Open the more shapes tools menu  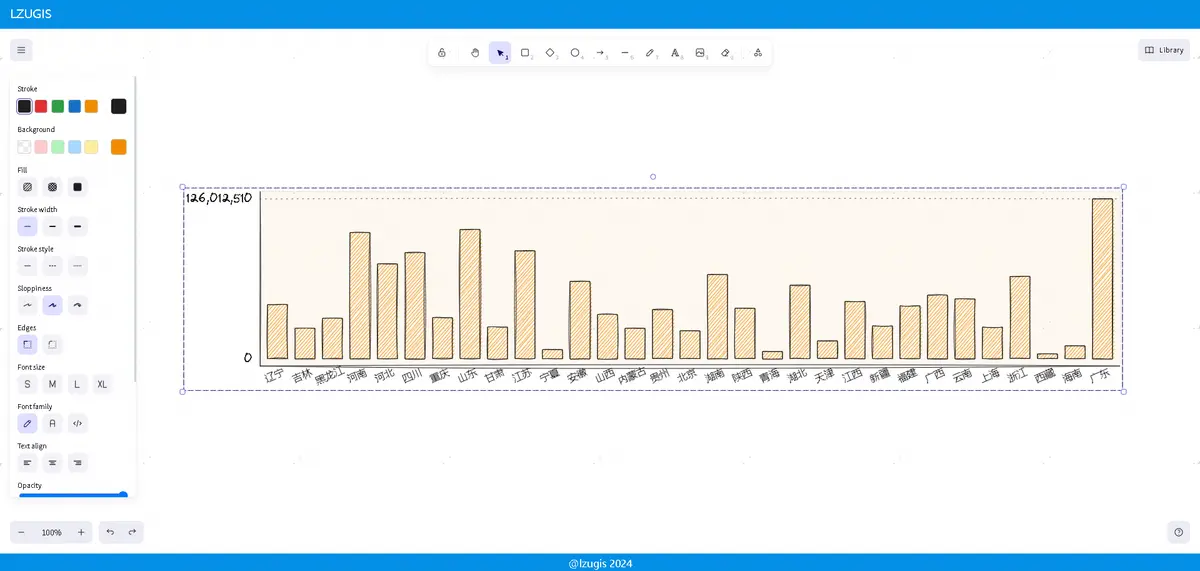click(x=757, y=53)
